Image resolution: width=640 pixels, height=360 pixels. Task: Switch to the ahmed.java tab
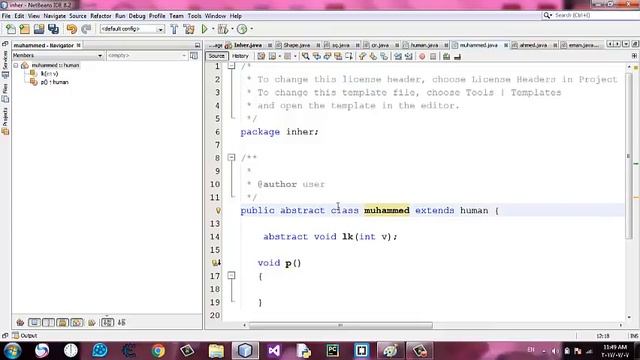click(533, 45)
